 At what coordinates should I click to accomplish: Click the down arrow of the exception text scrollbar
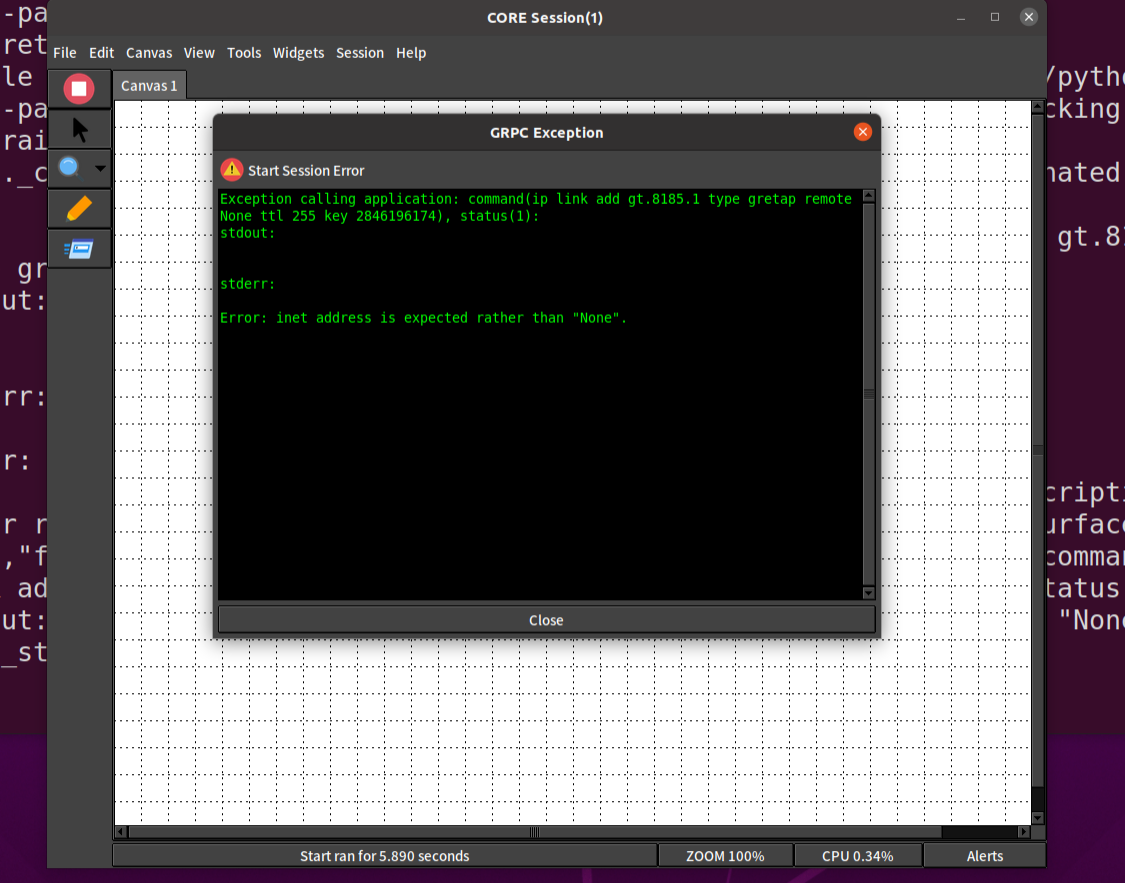[x=868, y=592]
